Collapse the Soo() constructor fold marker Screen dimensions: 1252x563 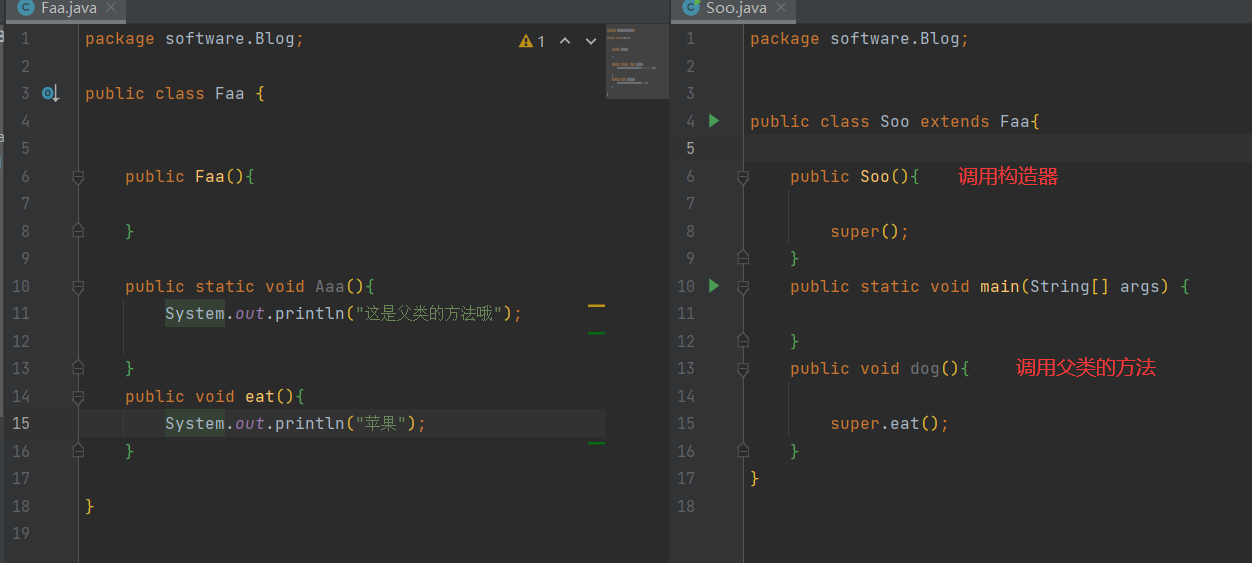[x=743, y=177]
